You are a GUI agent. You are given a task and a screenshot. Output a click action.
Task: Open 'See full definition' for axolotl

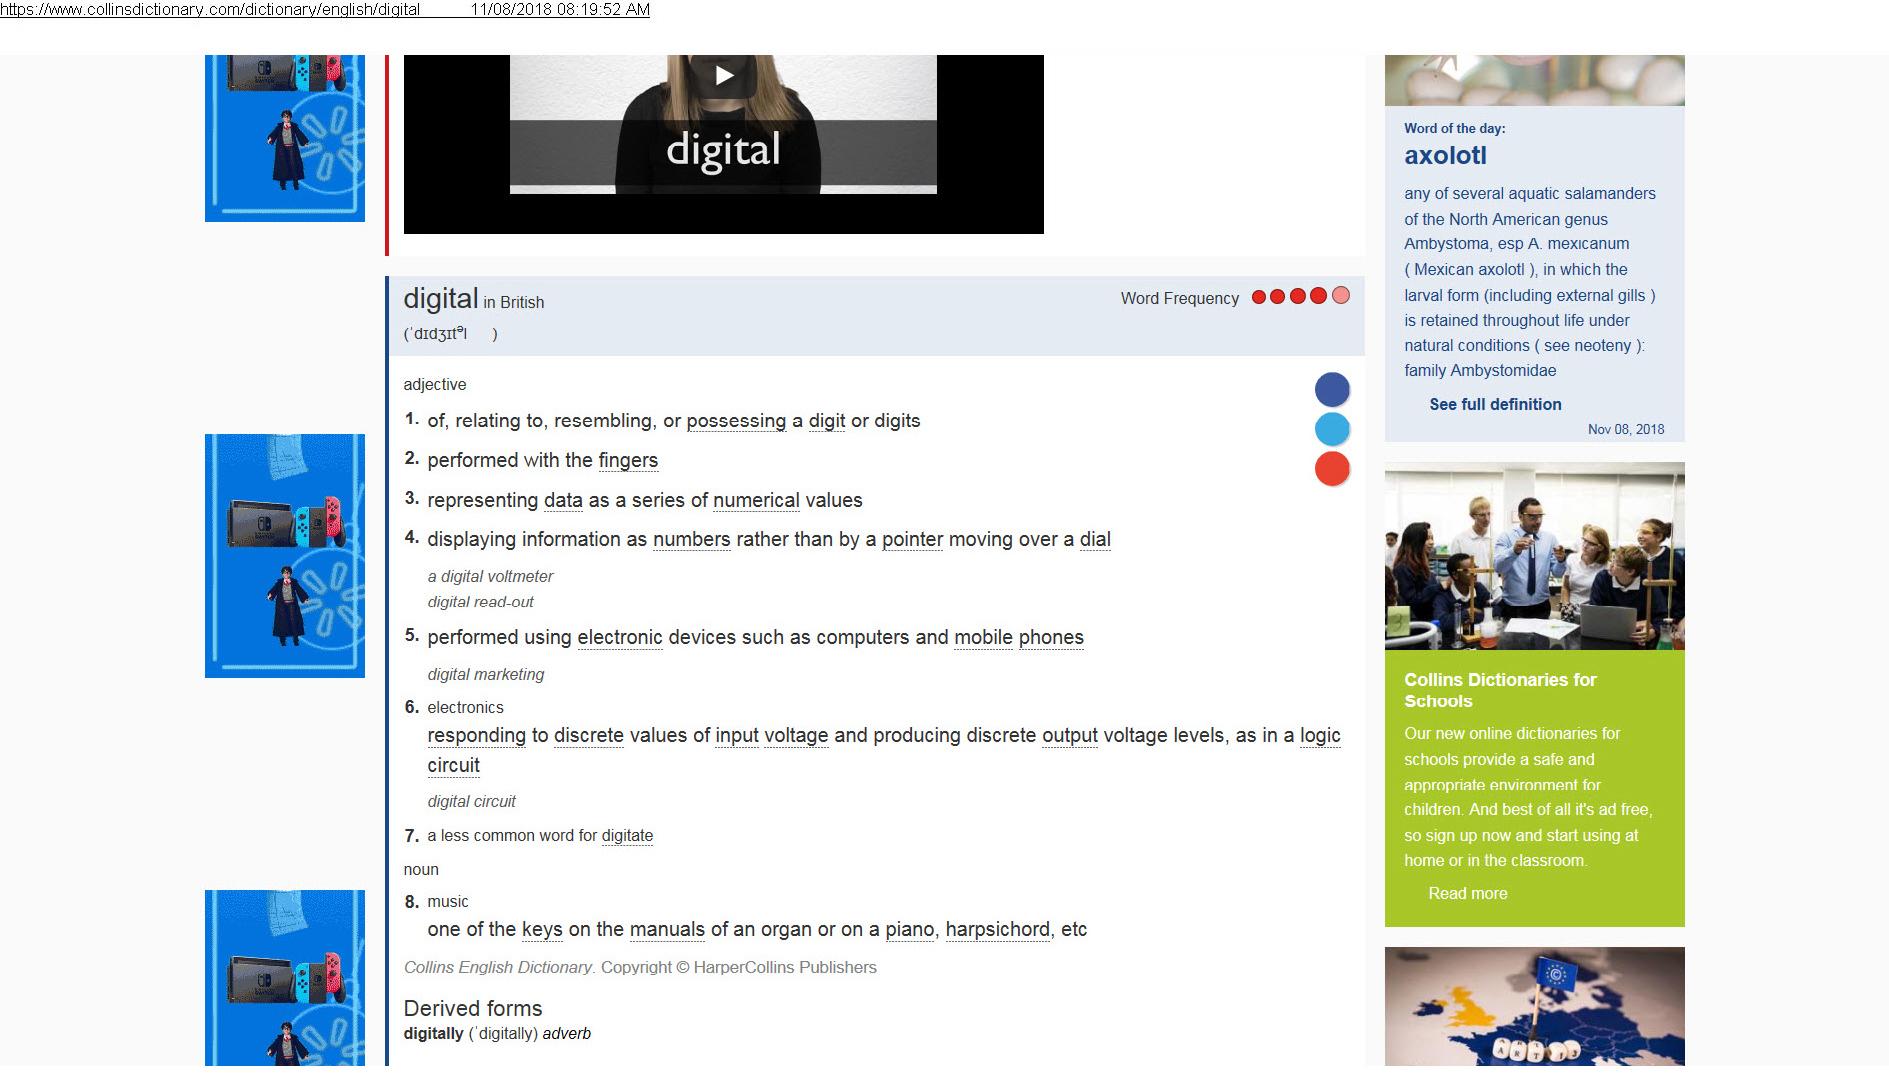pos(1495,404)
